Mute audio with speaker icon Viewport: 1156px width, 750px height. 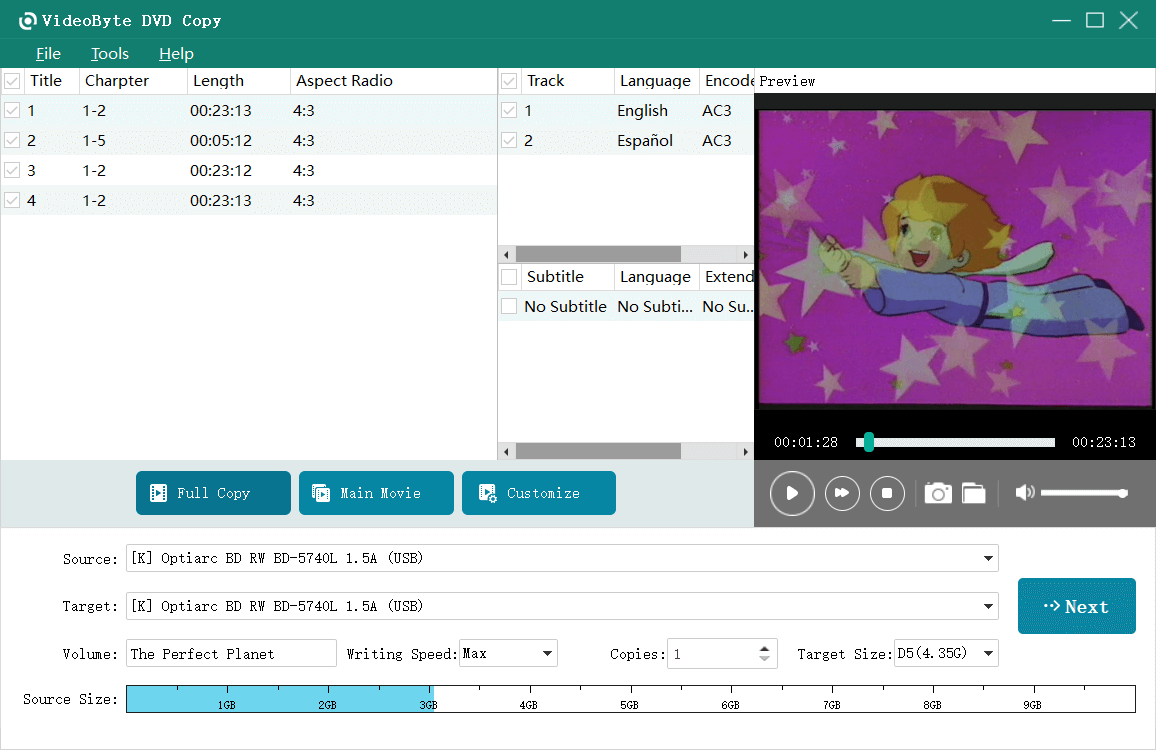click(1025, 492)
